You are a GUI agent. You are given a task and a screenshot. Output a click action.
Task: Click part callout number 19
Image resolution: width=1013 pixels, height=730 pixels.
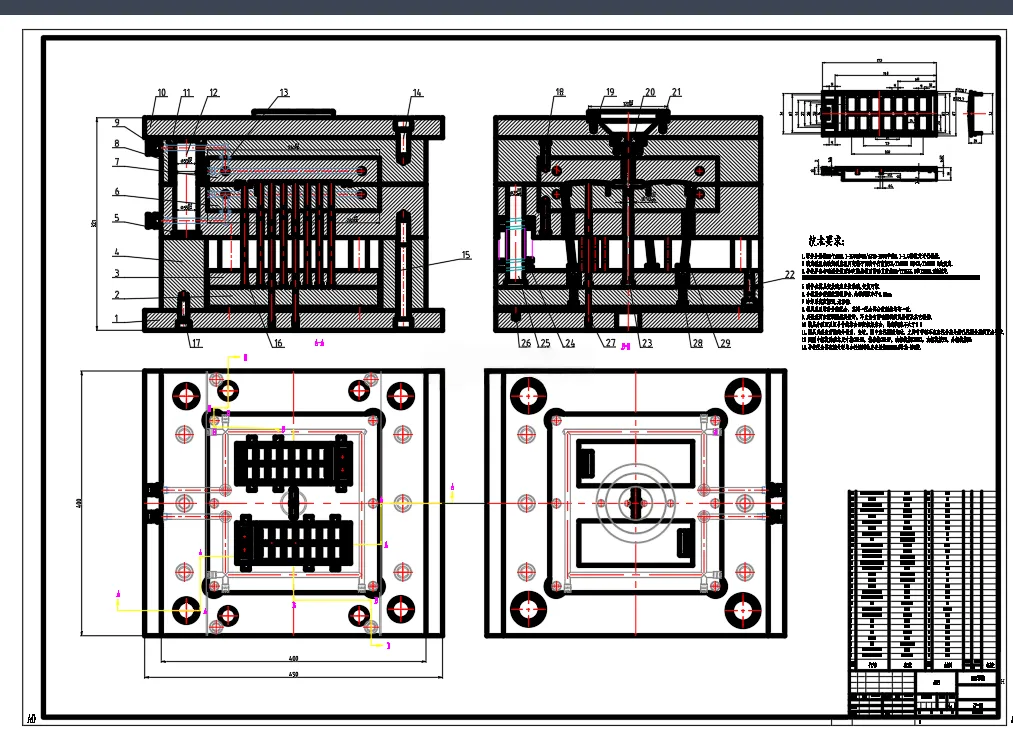[x=610, y=92]
